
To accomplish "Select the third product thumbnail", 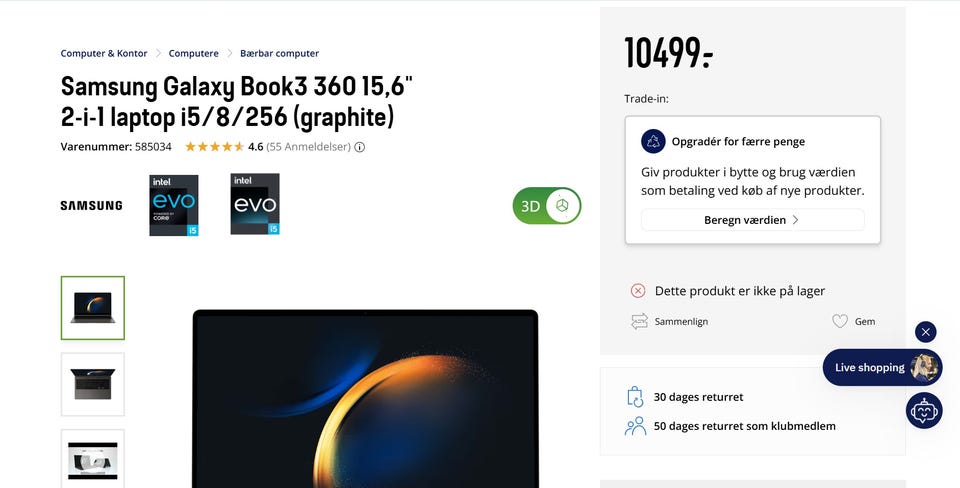I will tap(92, 459).
